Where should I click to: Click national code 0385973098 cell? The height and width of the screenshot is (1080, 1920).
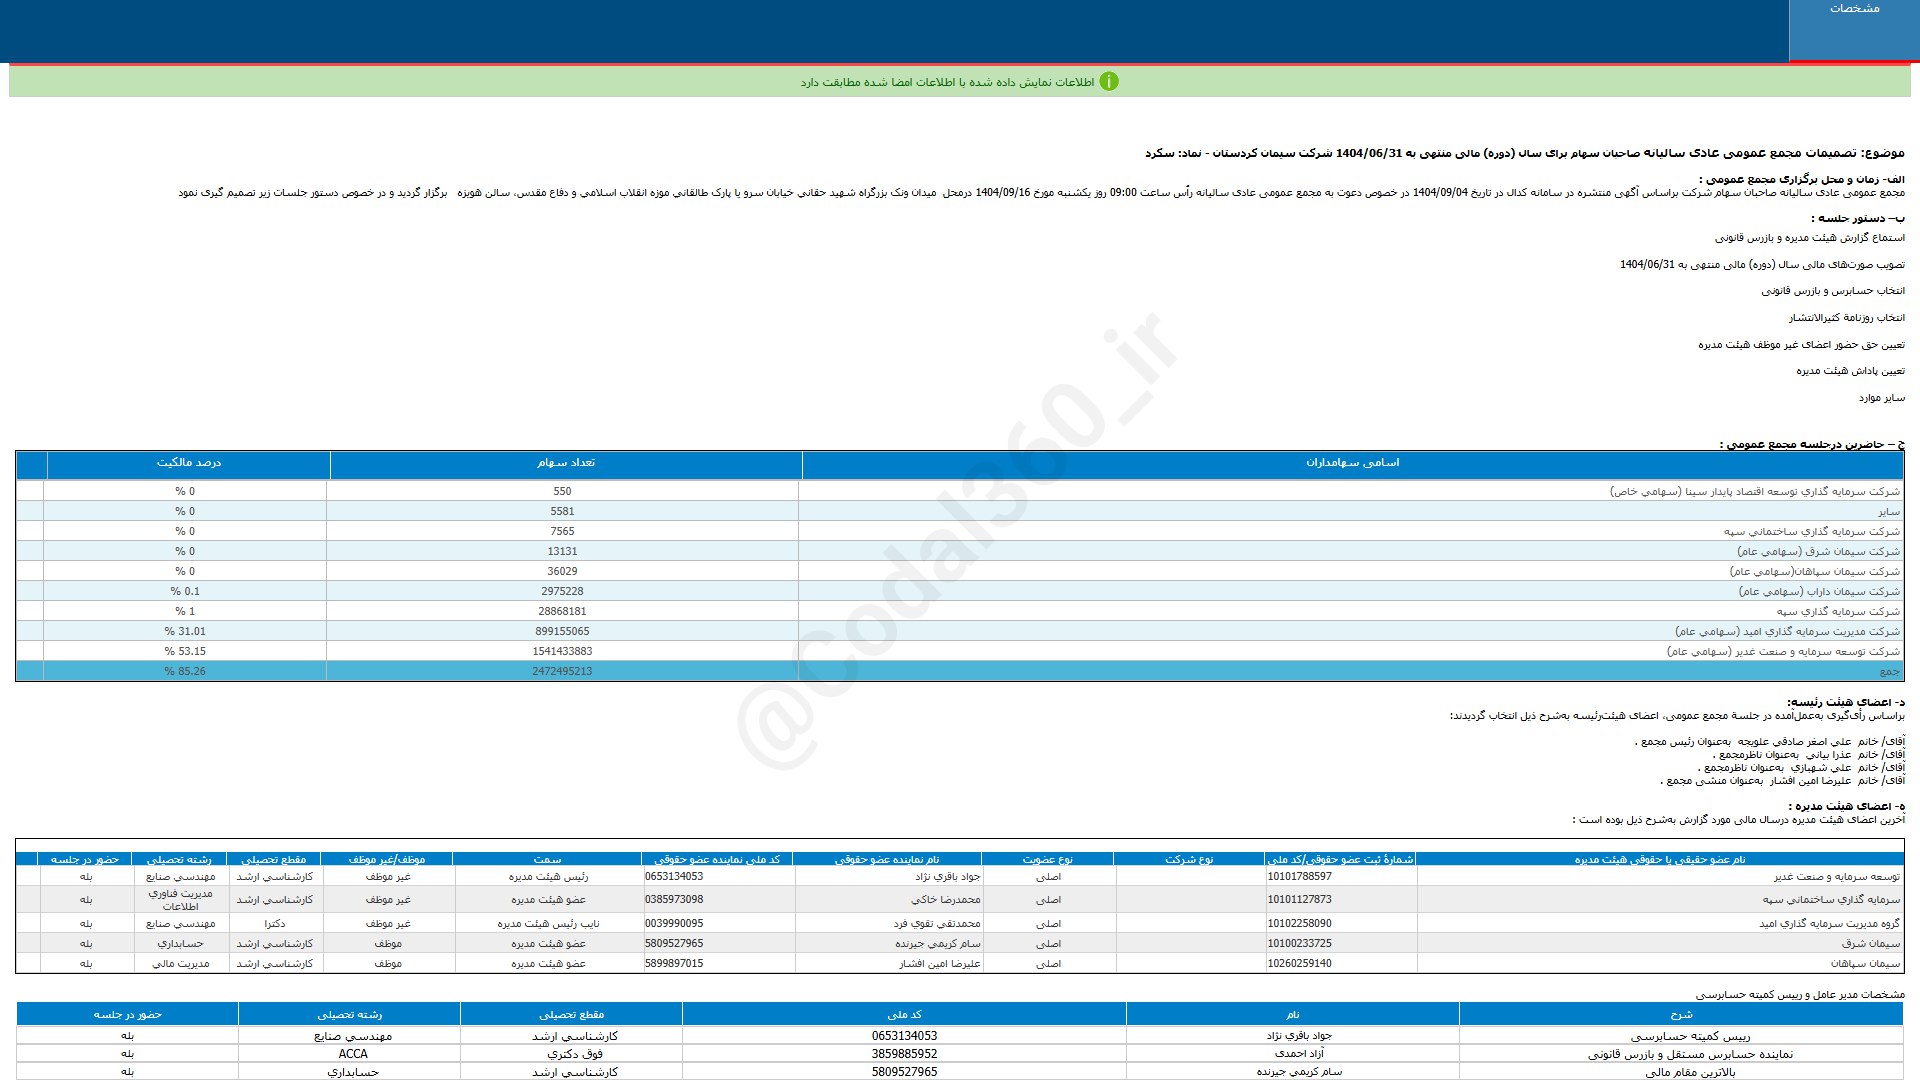[x=674, y=900]
